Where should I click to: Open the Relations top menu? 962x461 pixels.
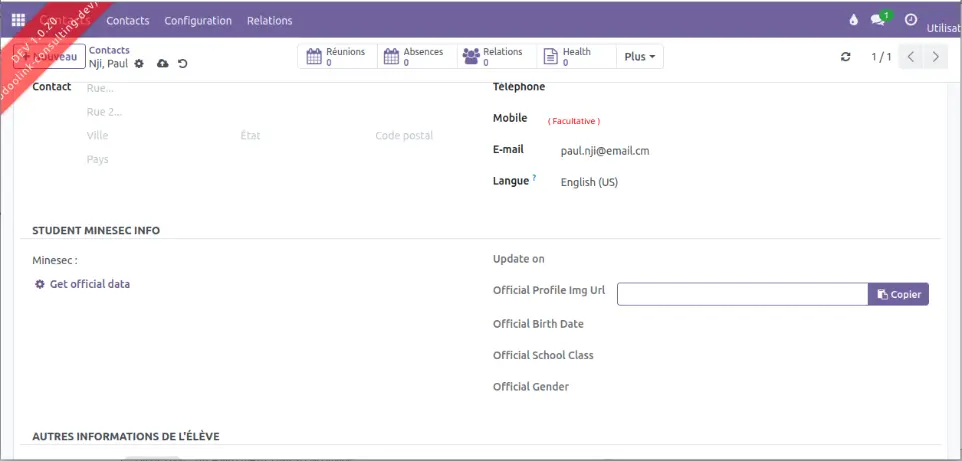click(x=269, y=20)
